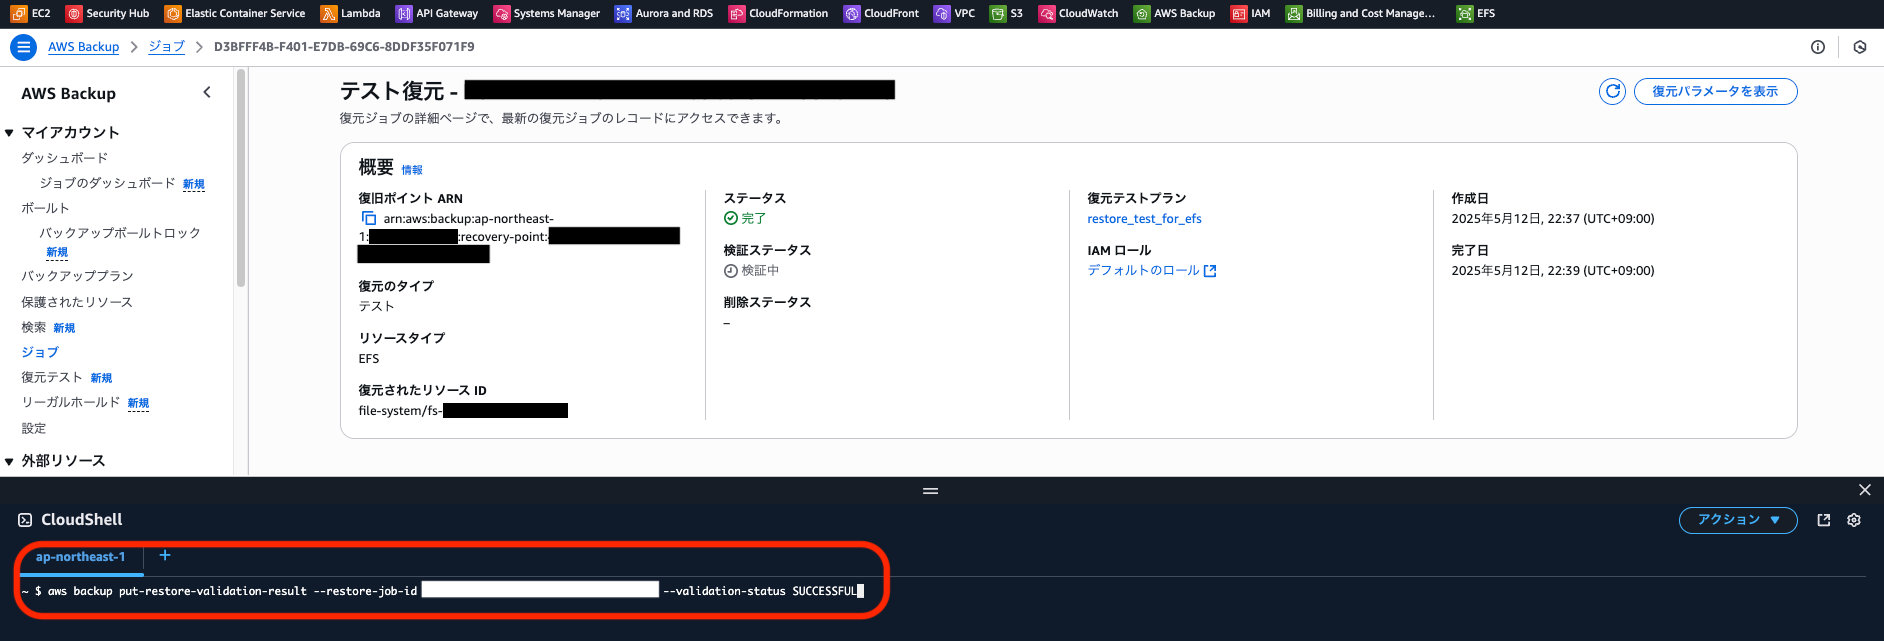
Task: Open Aurora and RDS shortcut
Action: [664, 13]
